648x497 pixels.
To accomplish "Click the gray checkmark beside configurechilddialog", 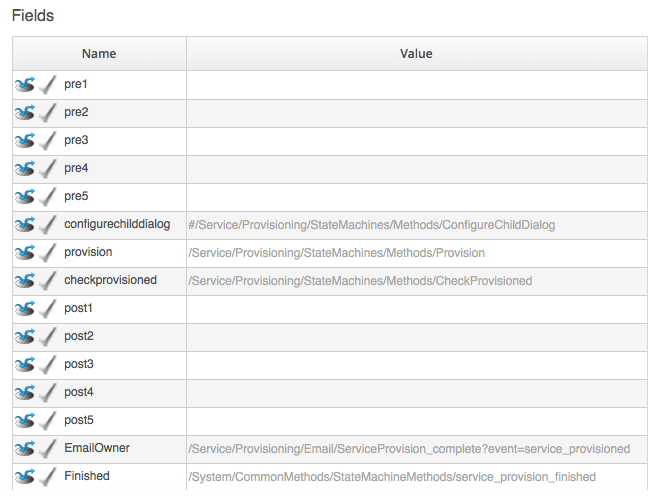I will [x=48, y=225].
